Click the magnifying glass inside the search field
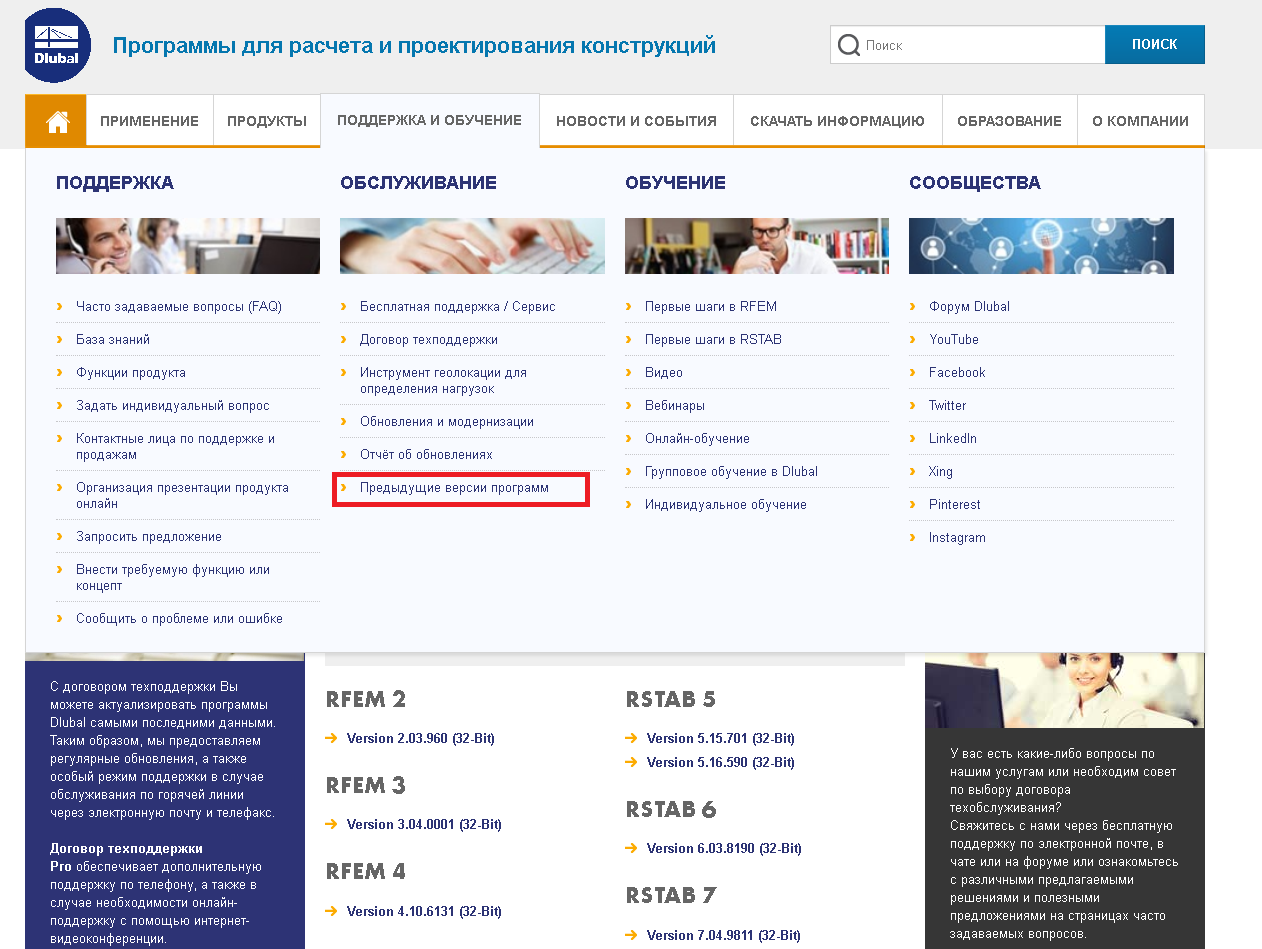Viewport: 1262px width, 949px height. [x=849, y=44]
